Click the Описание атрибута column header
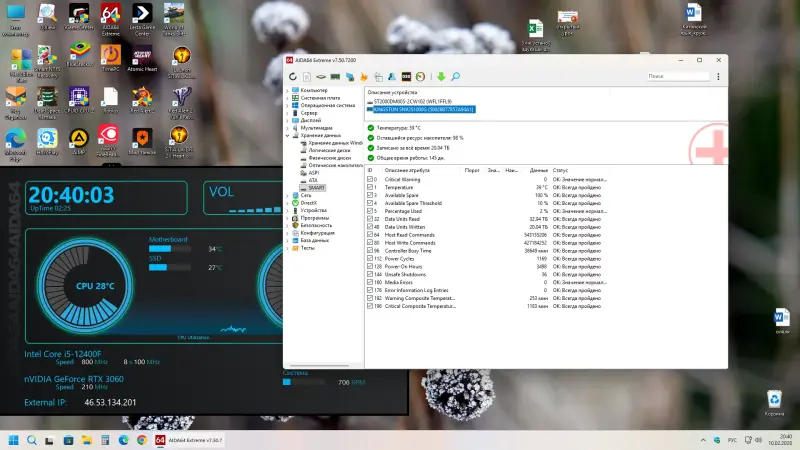Image resolution: width=800 pixels, height=450 pixels. click(407, 170)
